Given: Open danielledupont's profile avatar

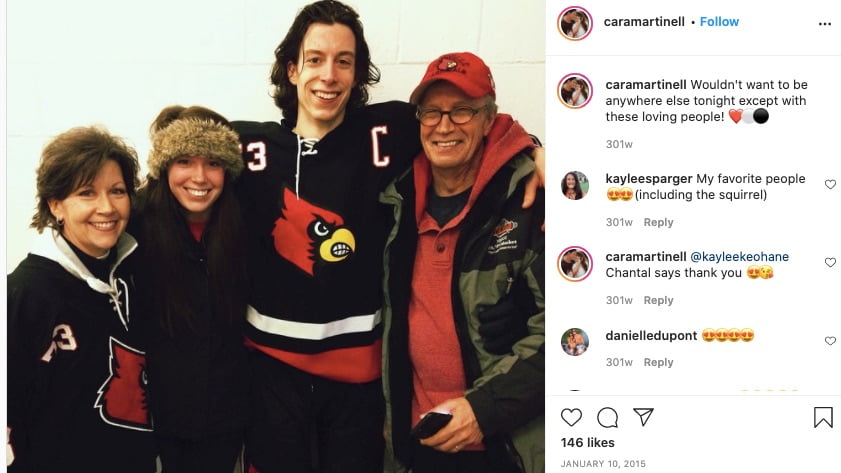Looking at the screenshot, I should click(x=574, y=342).
